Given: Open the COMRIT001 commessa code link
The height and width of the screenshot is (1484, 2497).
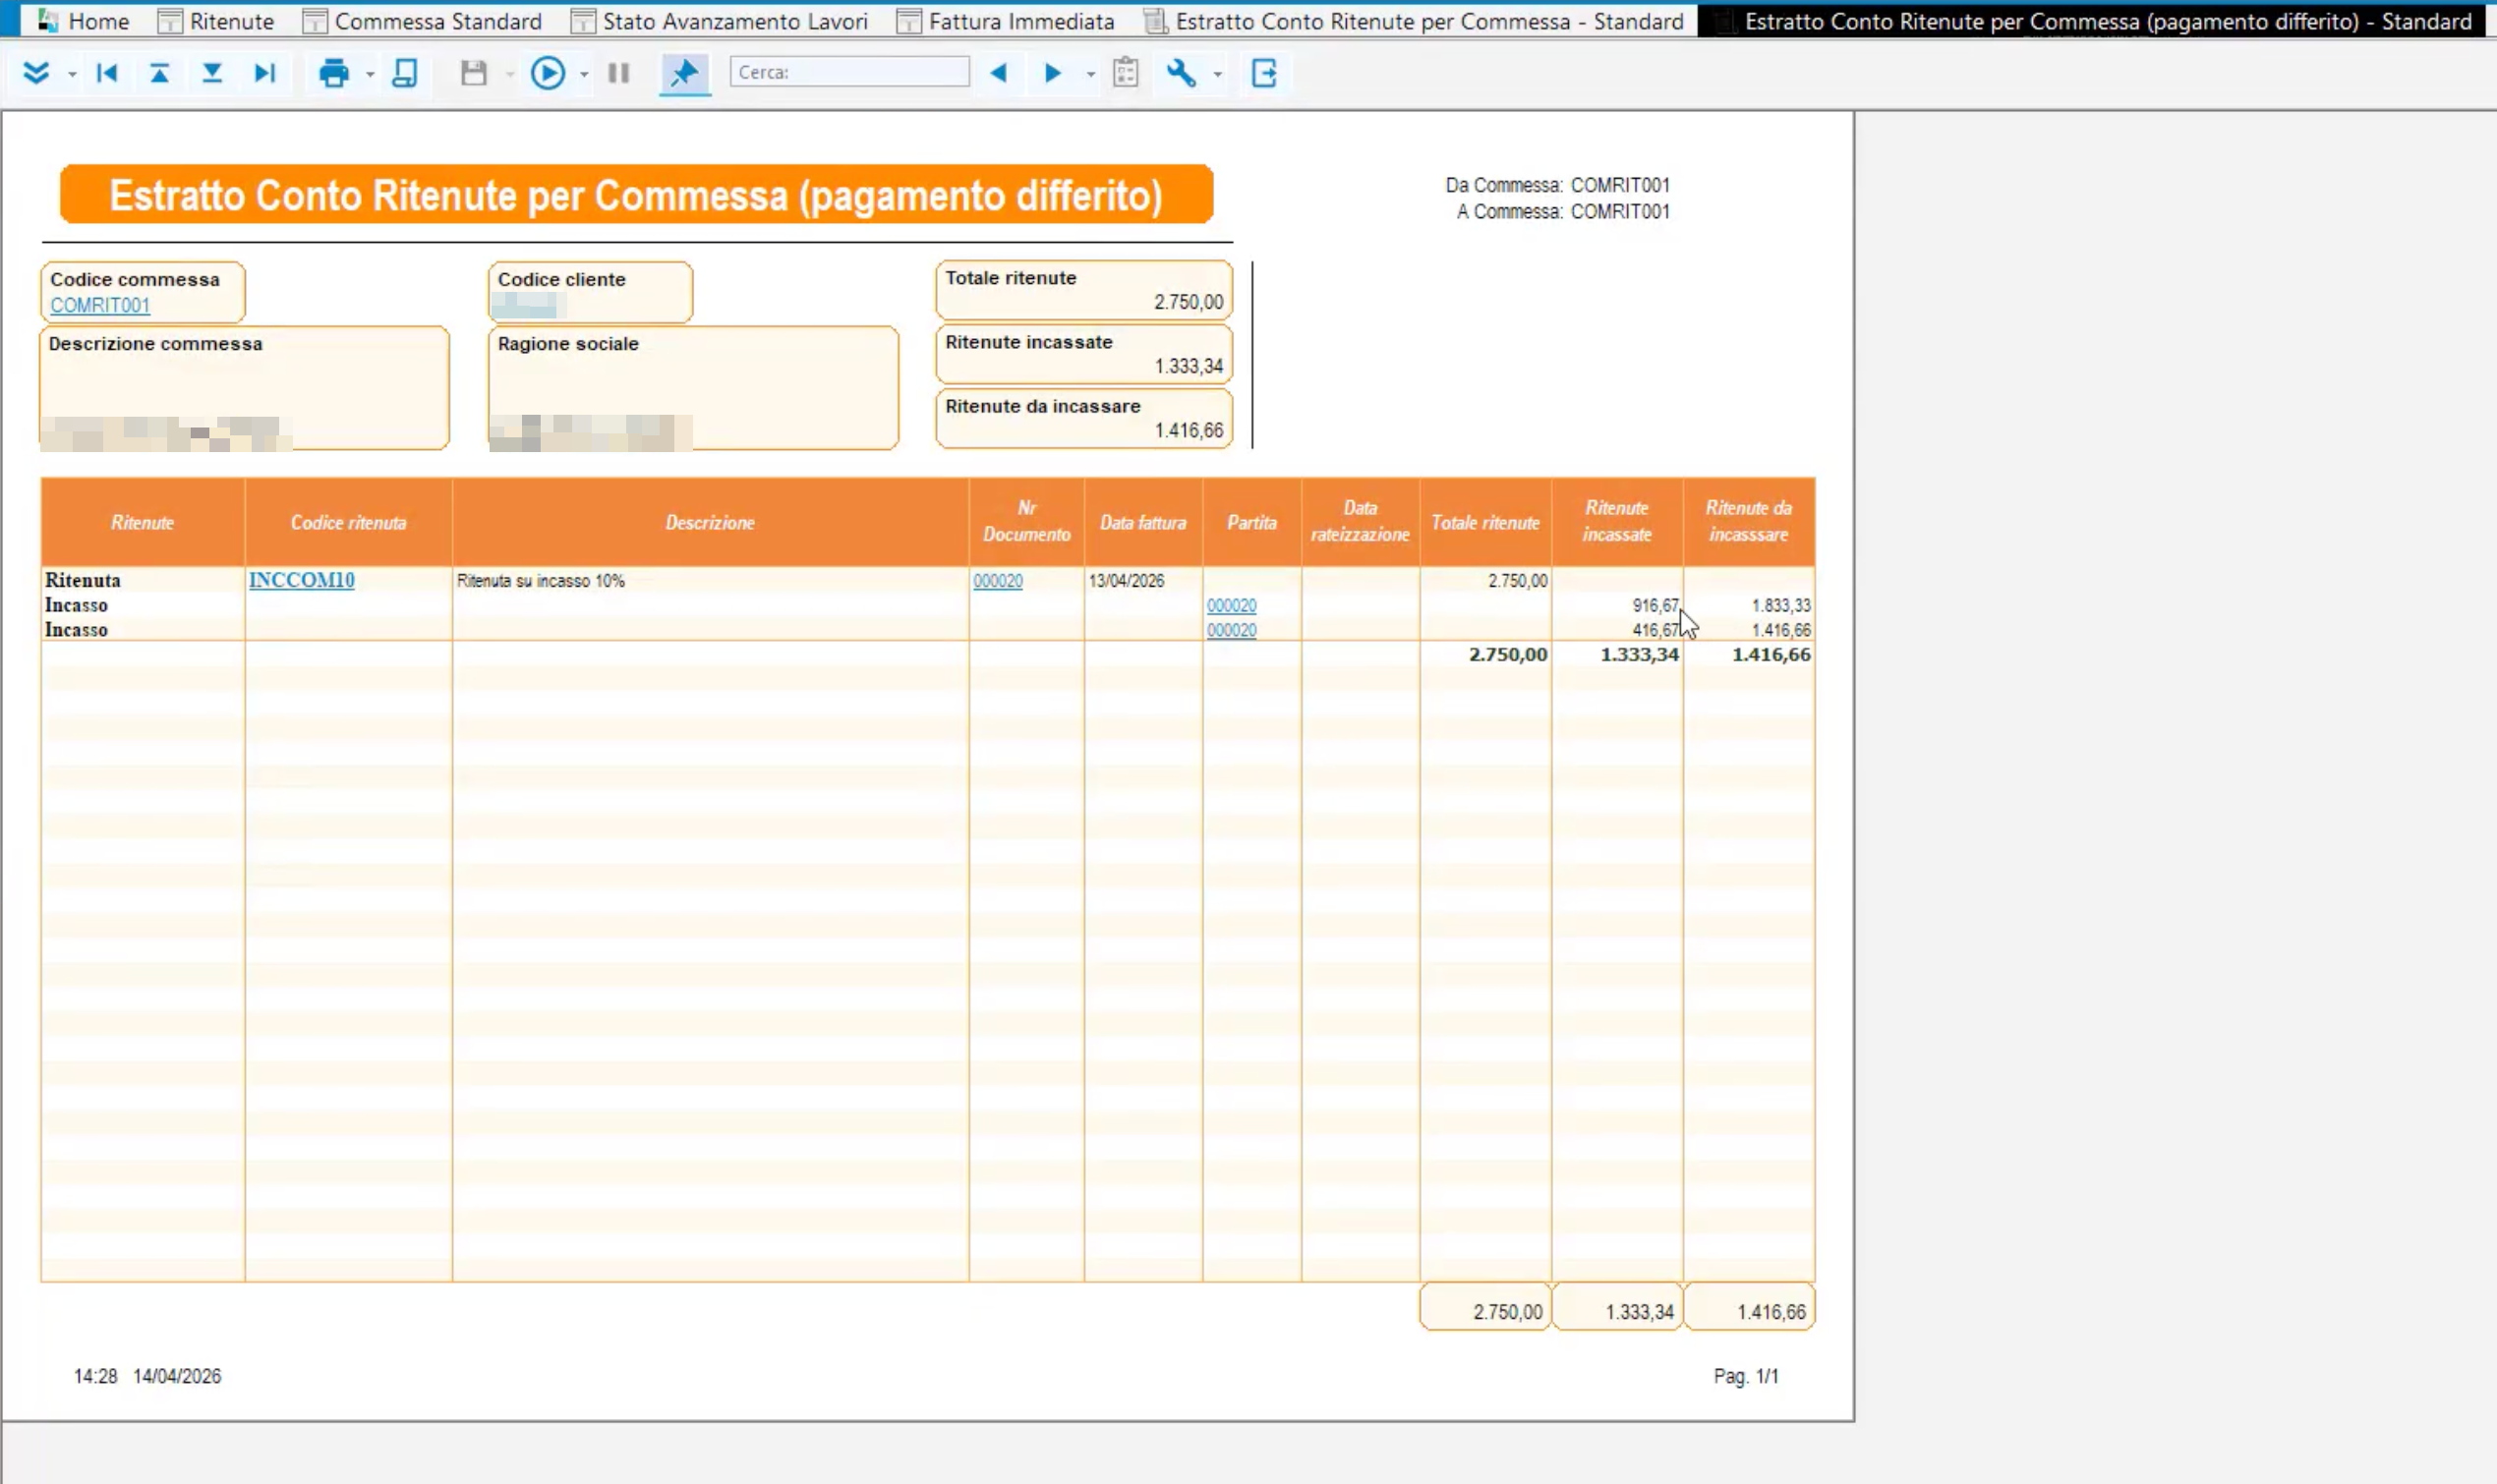Looking at the screenshot, I should 100,305.
